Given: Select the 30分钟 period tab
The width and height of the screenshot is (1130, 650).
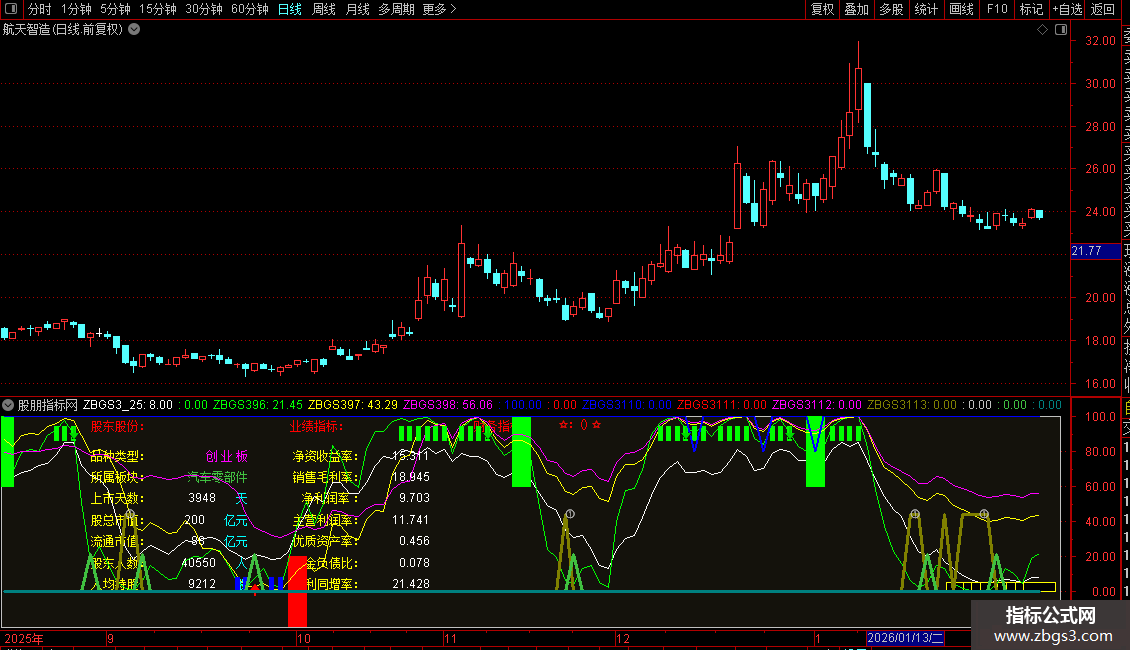Looking at the screenshot, I should (204, 9).
